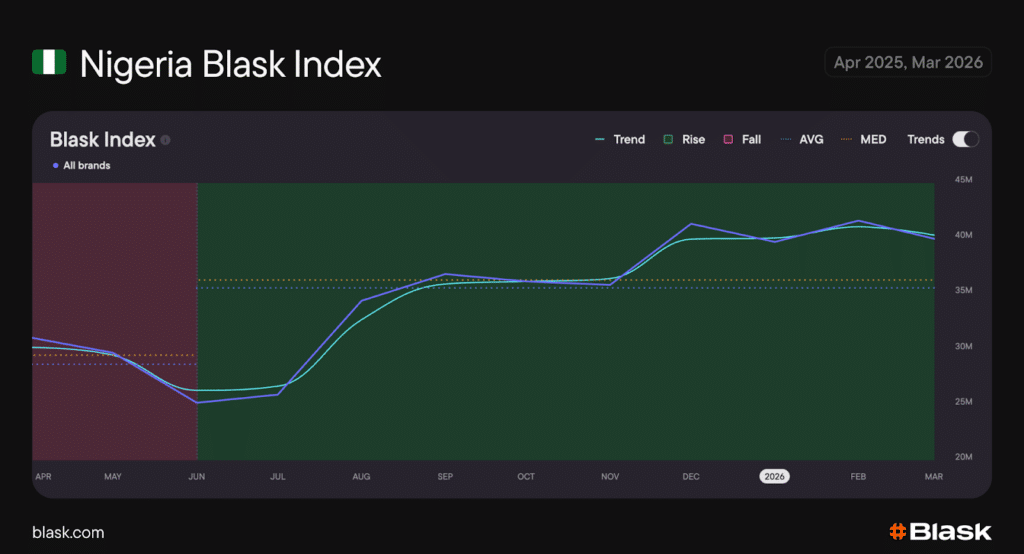Click the APR label on the axis
The width and height of the screenshot is (1024, 554).
(x=43, y=476)
